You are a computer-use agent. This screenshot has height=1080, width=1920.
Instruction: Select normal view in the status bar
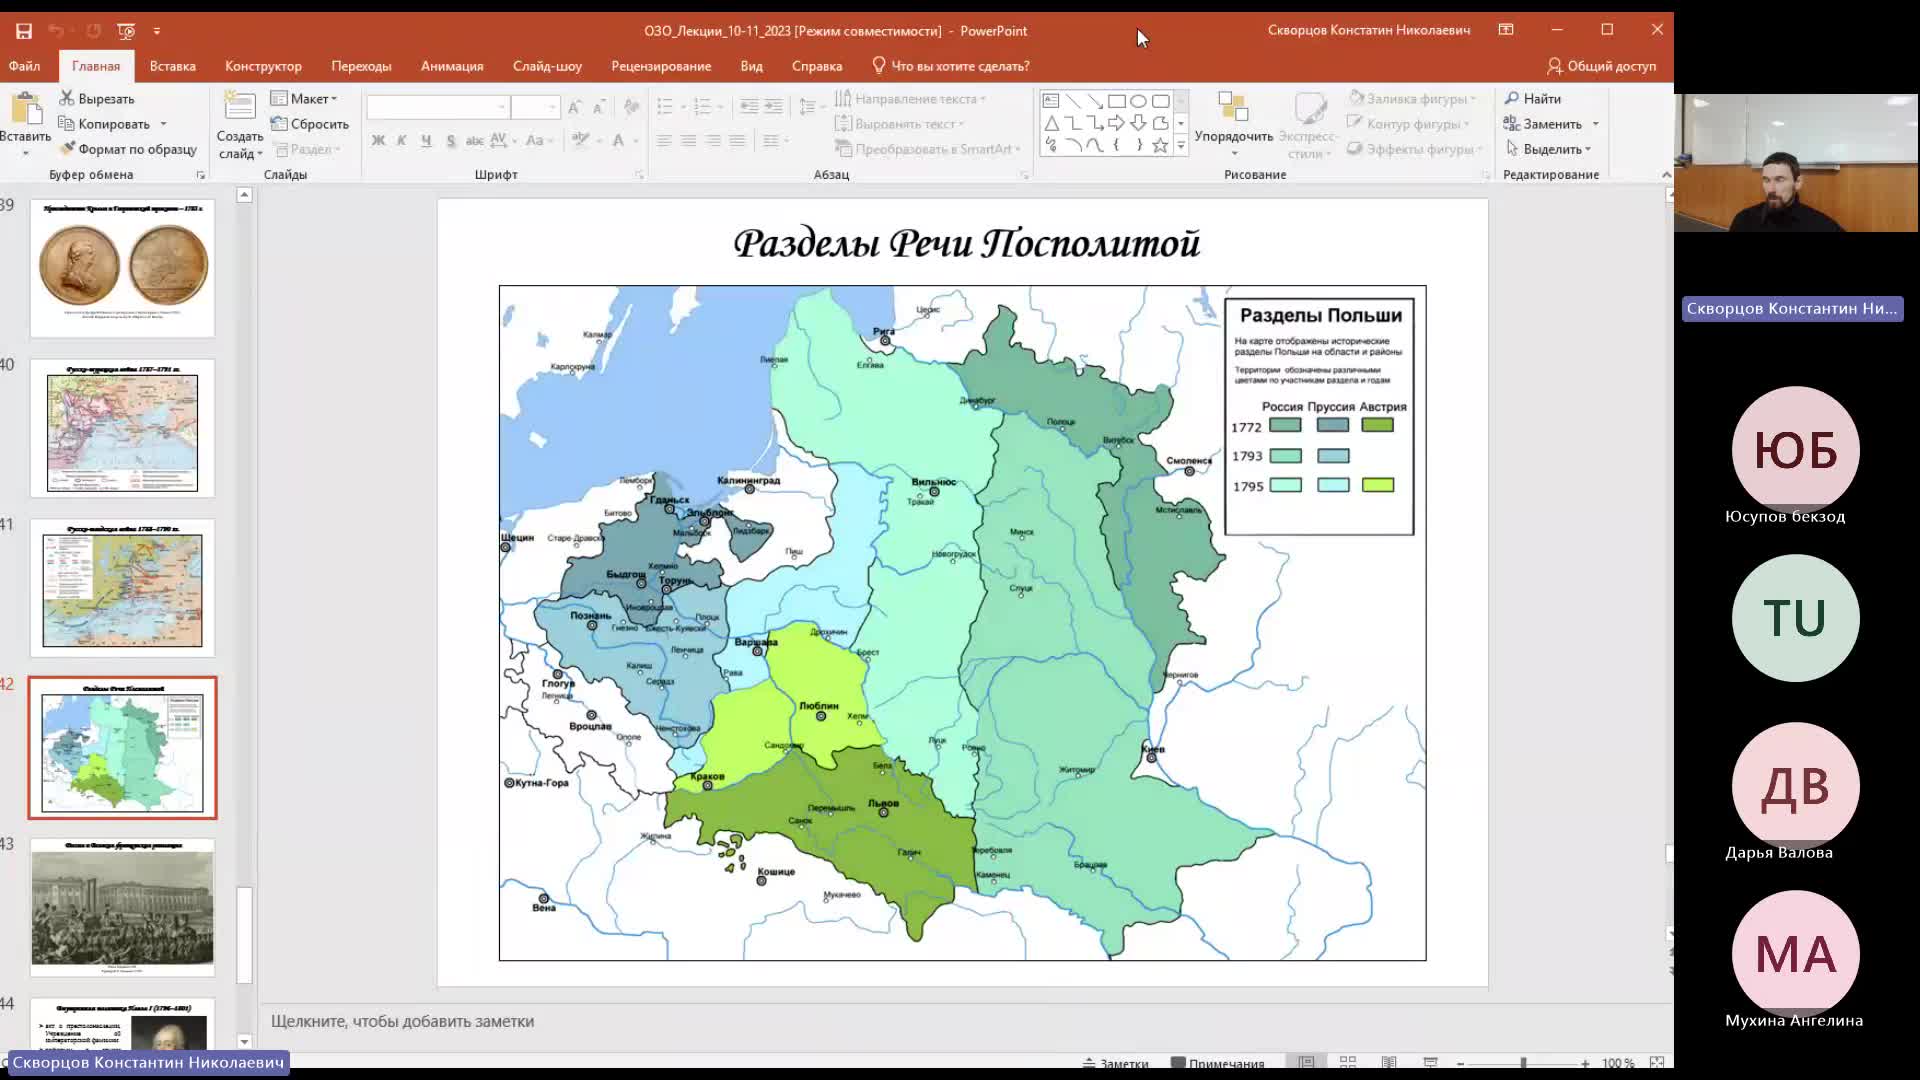[x=1306, y=1062]
